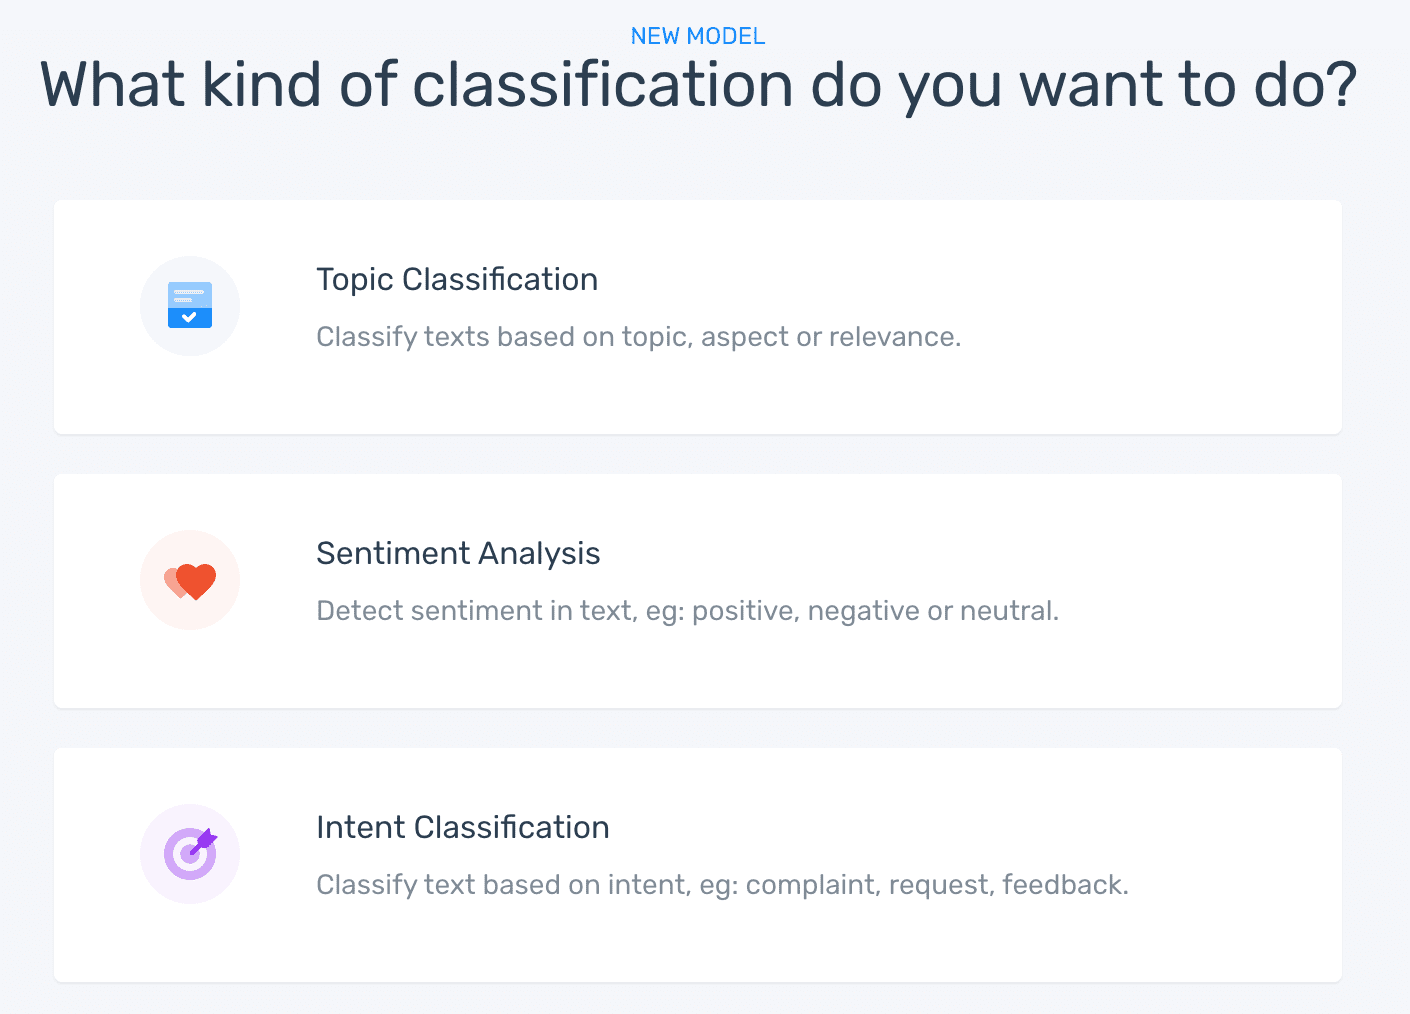This screenshot has width=1410, height=1014.
Task: Click the Intent Classification target icon
Action: tap(190, 854)
